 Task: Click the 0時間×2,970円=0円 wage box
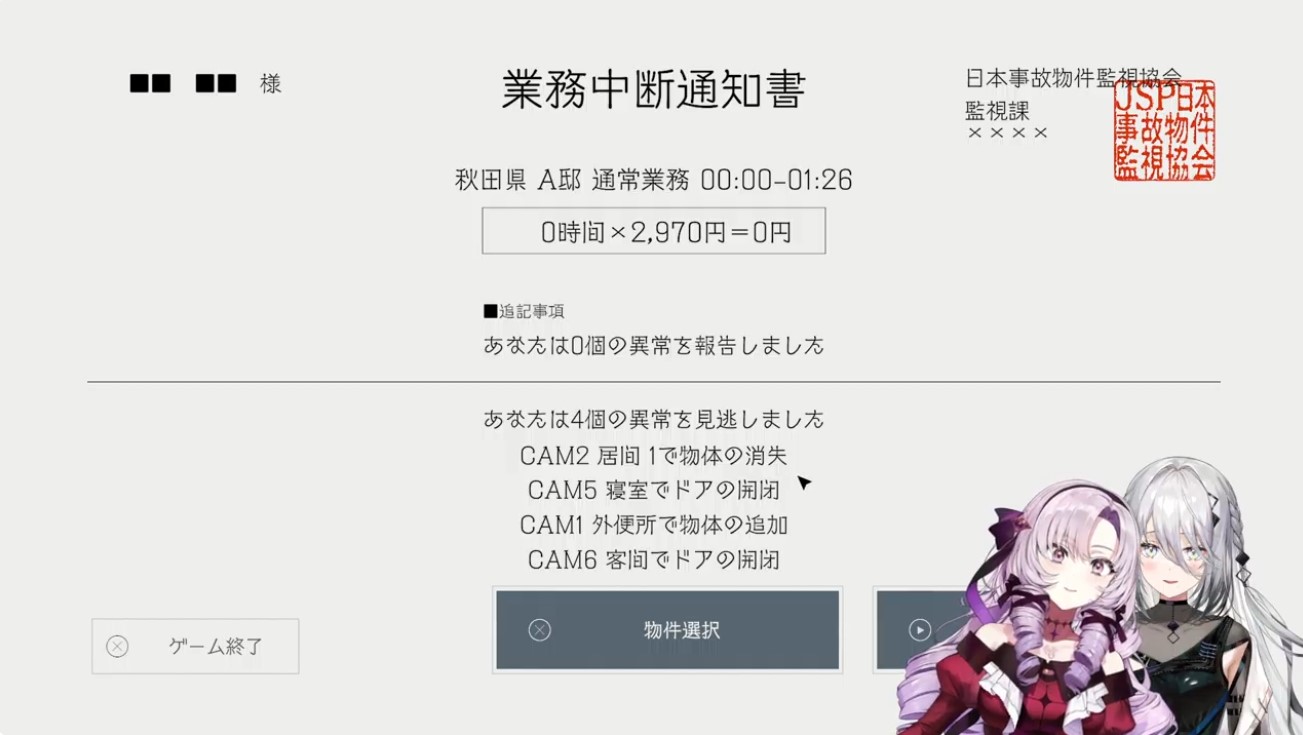pyautogui.click(x=654, y=231)
